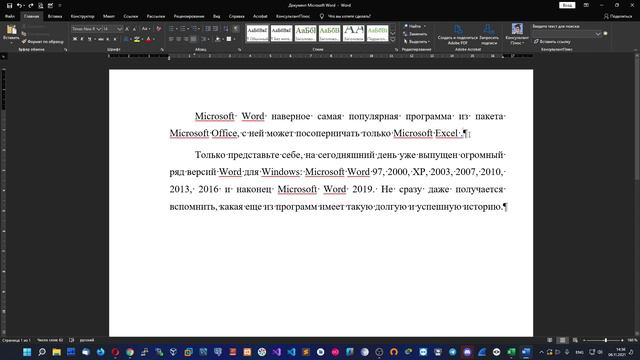Switch to the Ссылки (References) tab
This screenshot has width=640, height=360.
[x=131, y=16]
